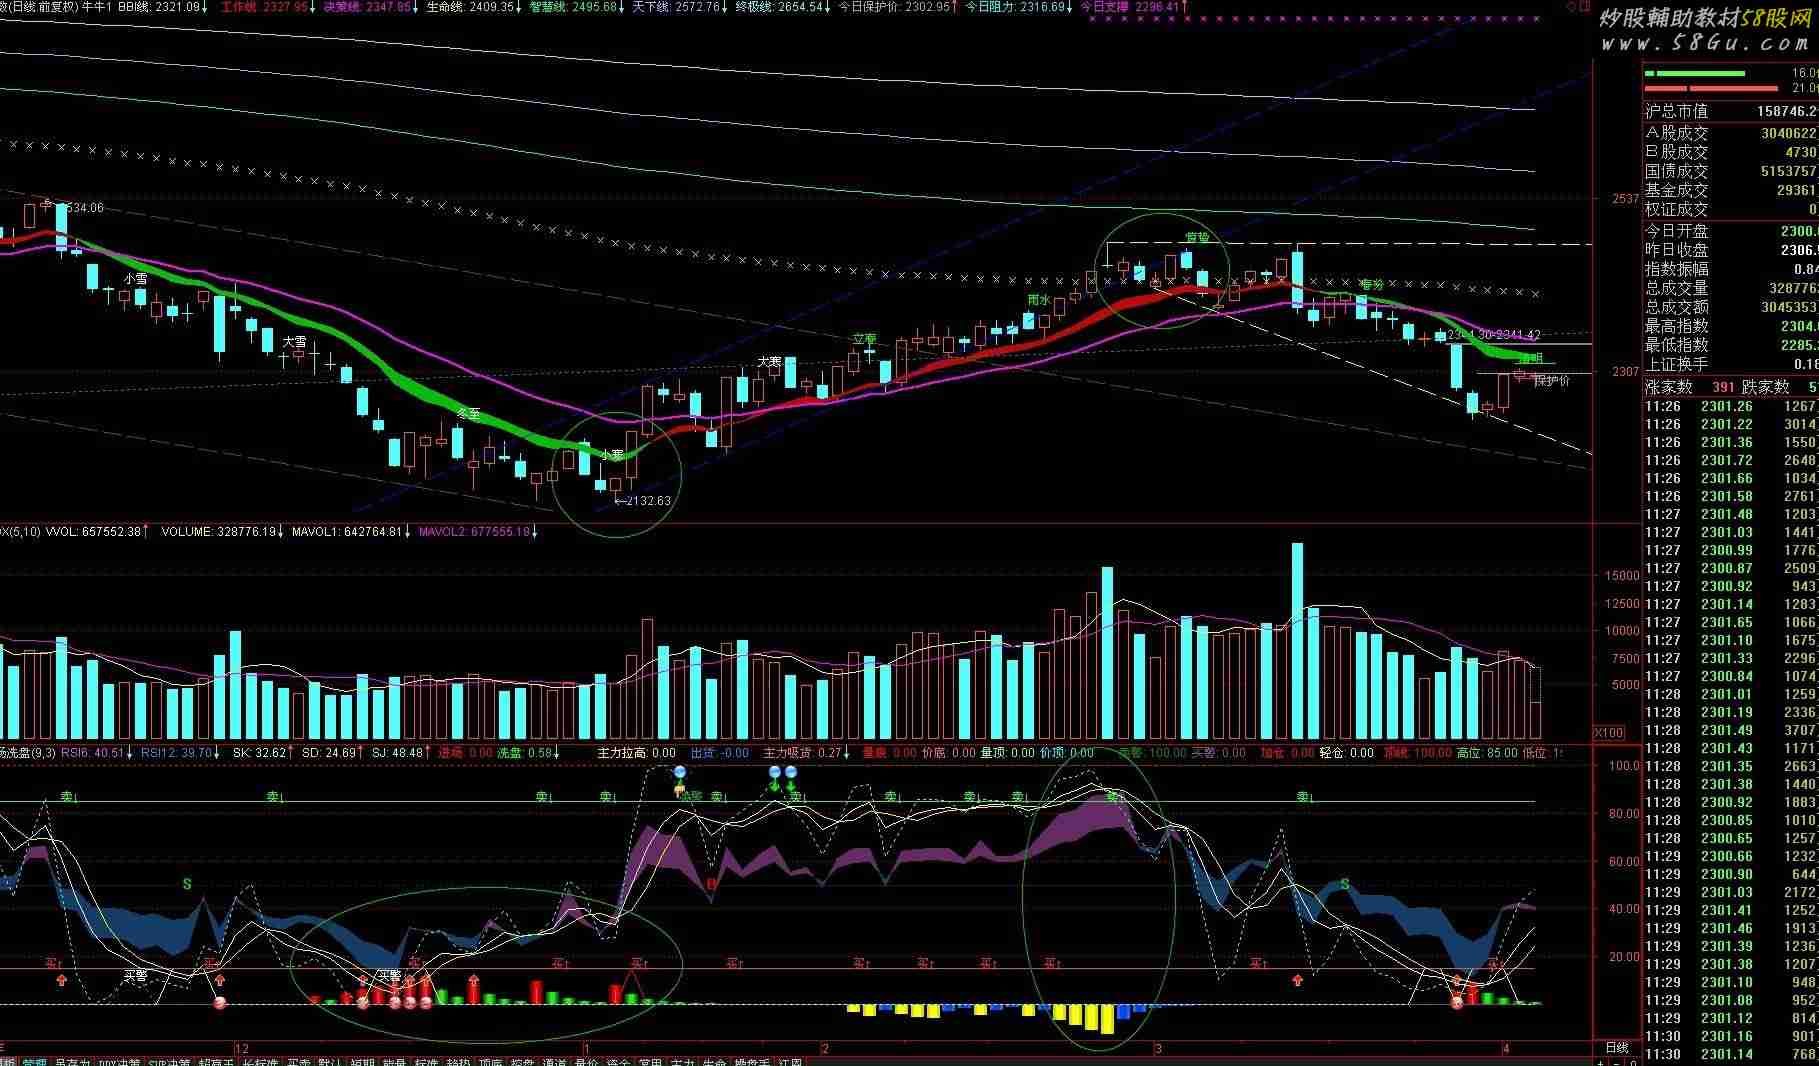
Task: Click the 终极线 indicator value
Action: (x=781, y=7)
